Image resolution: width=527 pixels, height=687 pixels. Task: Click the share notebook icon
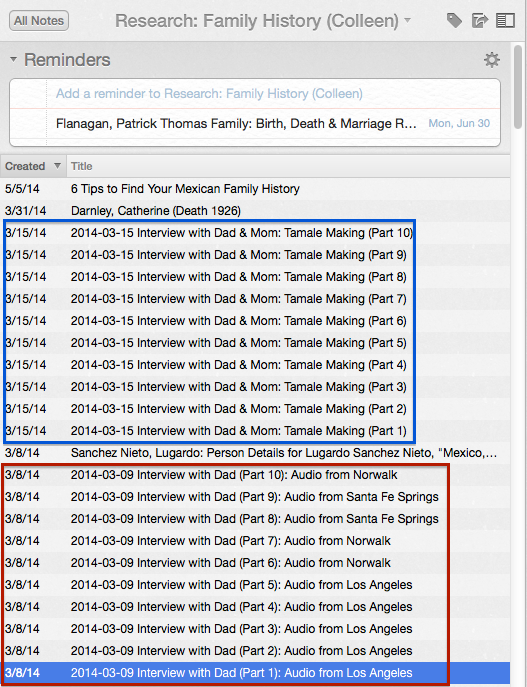[480, 20]
